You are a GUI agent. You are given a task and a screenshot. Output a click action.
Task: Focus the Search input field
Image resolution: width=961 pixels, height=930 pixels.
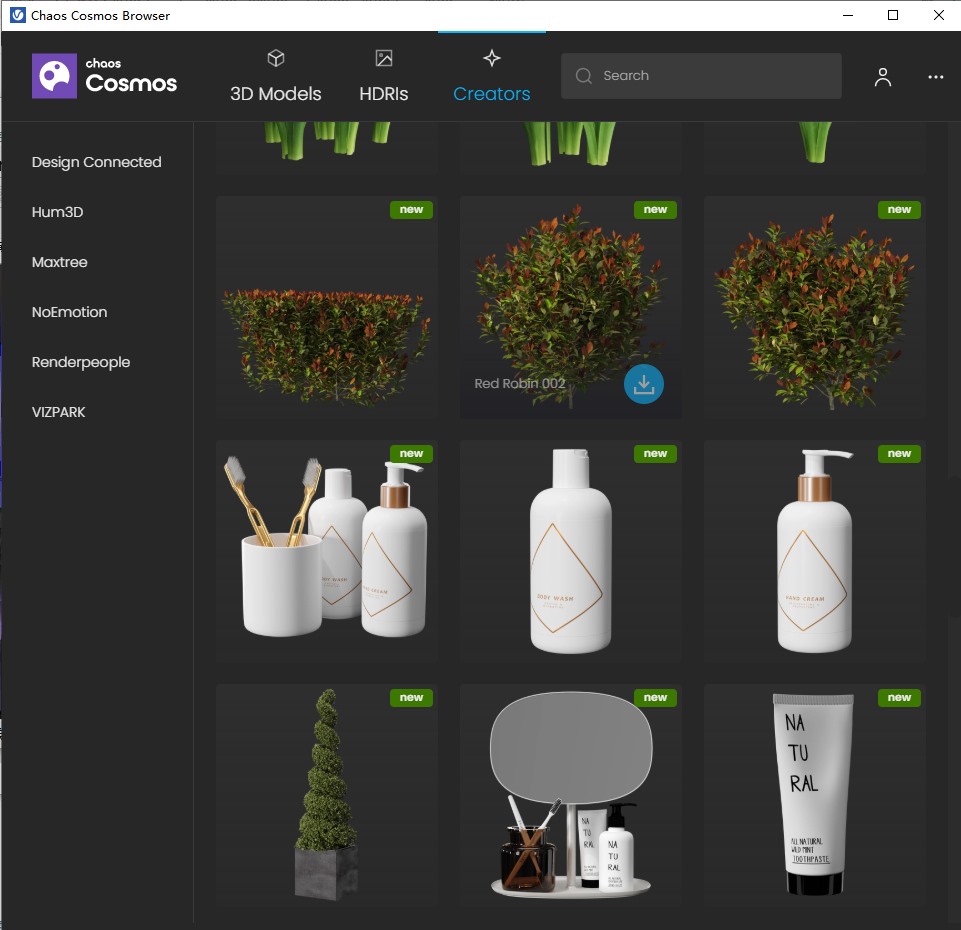click(701, 75)
